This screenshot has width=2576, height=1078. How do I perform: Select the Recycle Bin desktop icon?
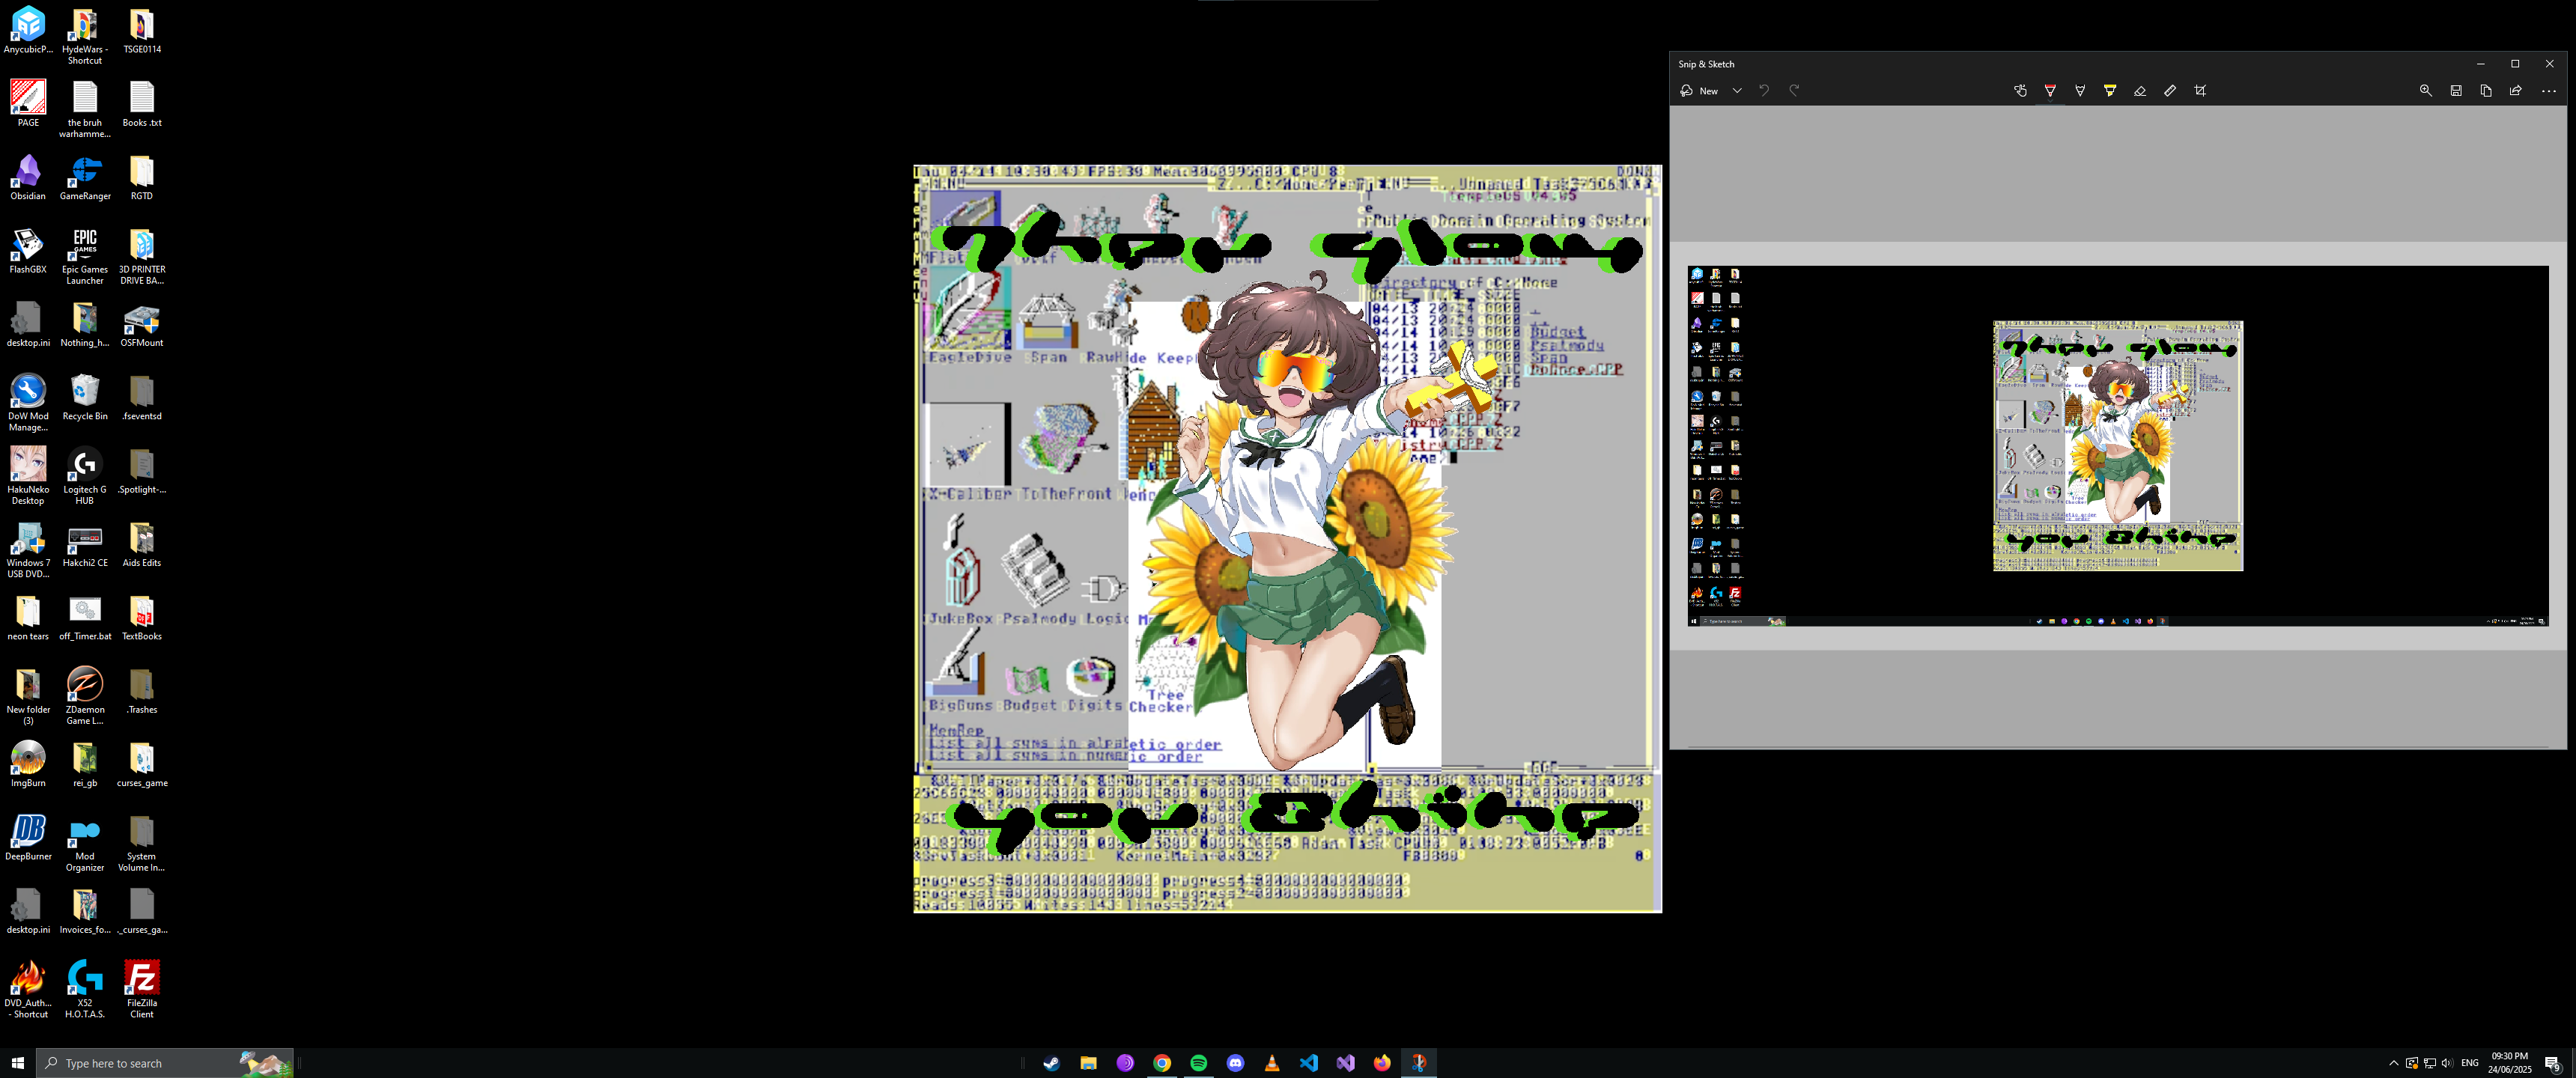(x=85, y=398)
